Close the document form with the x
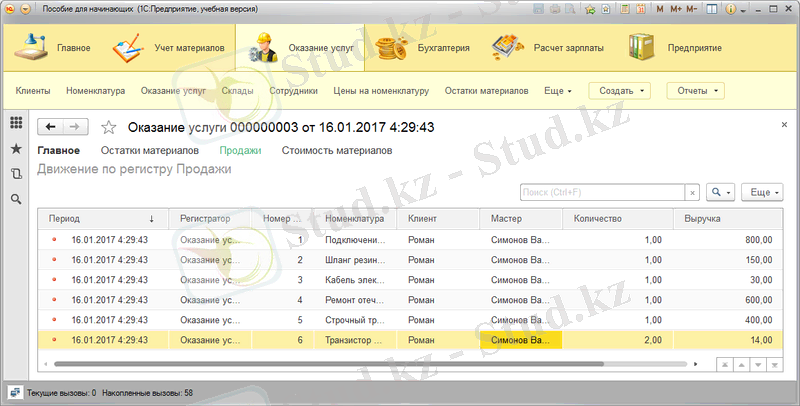800x406 pixels. 784,124
